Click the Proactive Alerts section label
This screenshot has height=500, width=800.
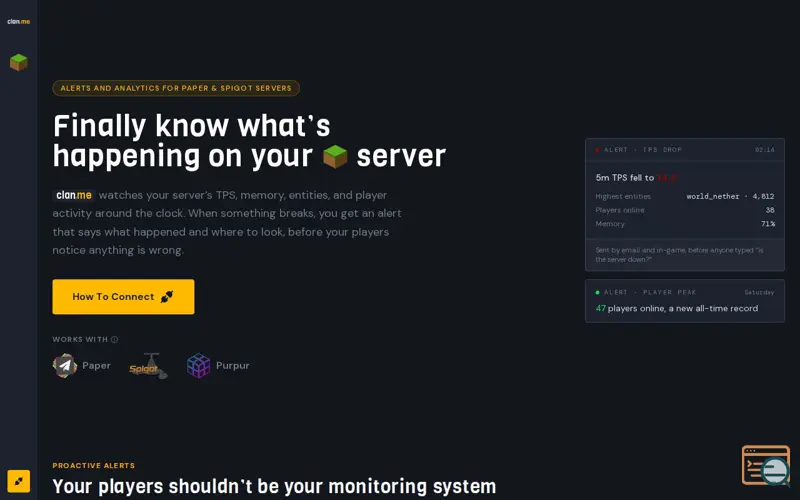pos(94,465)
